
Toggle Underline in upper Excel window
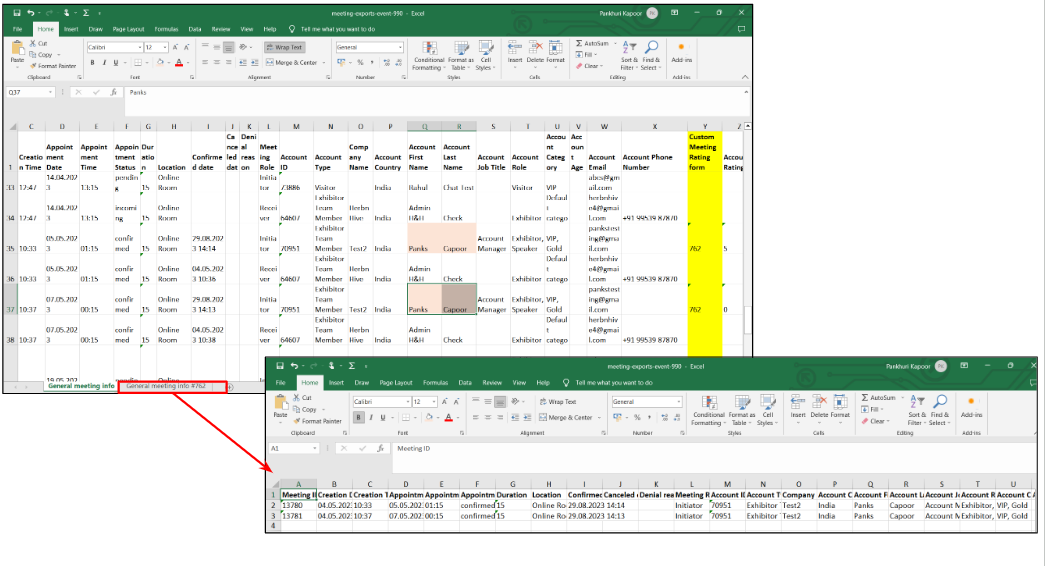point(115,63)
